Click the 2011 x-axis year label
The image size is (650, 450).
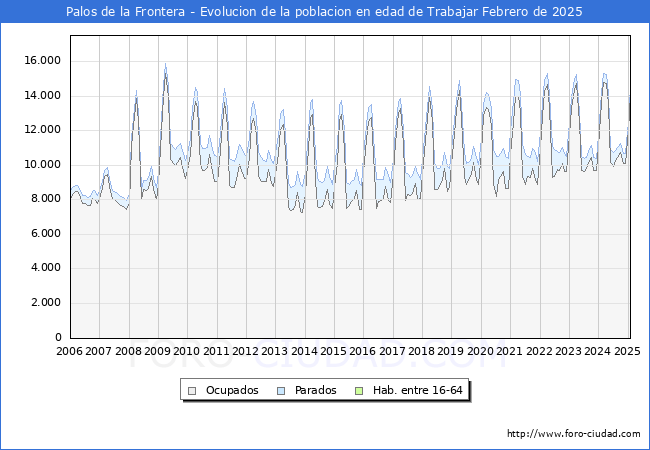[x=217, y=351]
